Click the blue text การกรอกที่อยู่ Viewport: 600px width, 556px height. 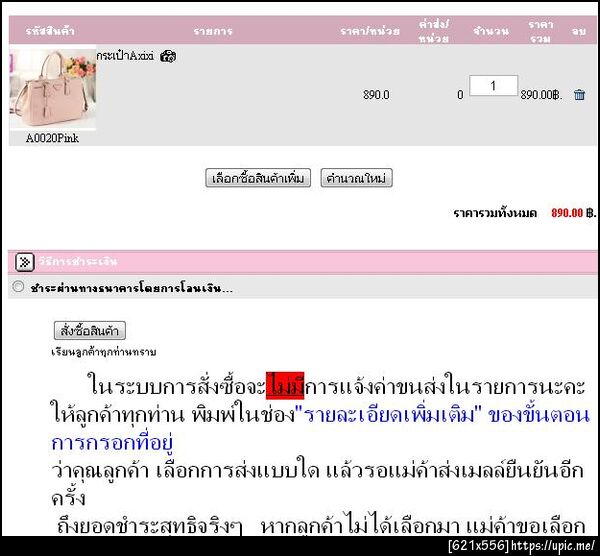click(112, 443)
